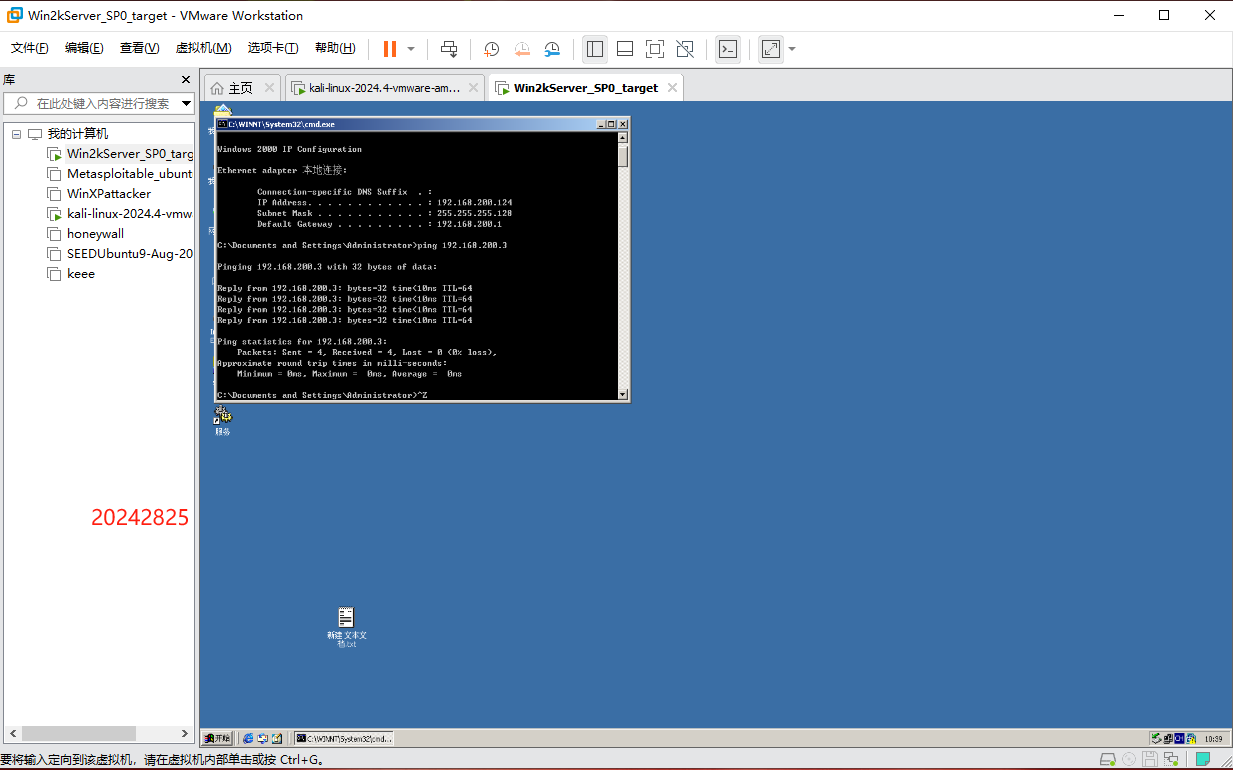The image size is (1233, 770).
Task: Click the VMware CD/DVD status icon
Action: point(1129,760)
